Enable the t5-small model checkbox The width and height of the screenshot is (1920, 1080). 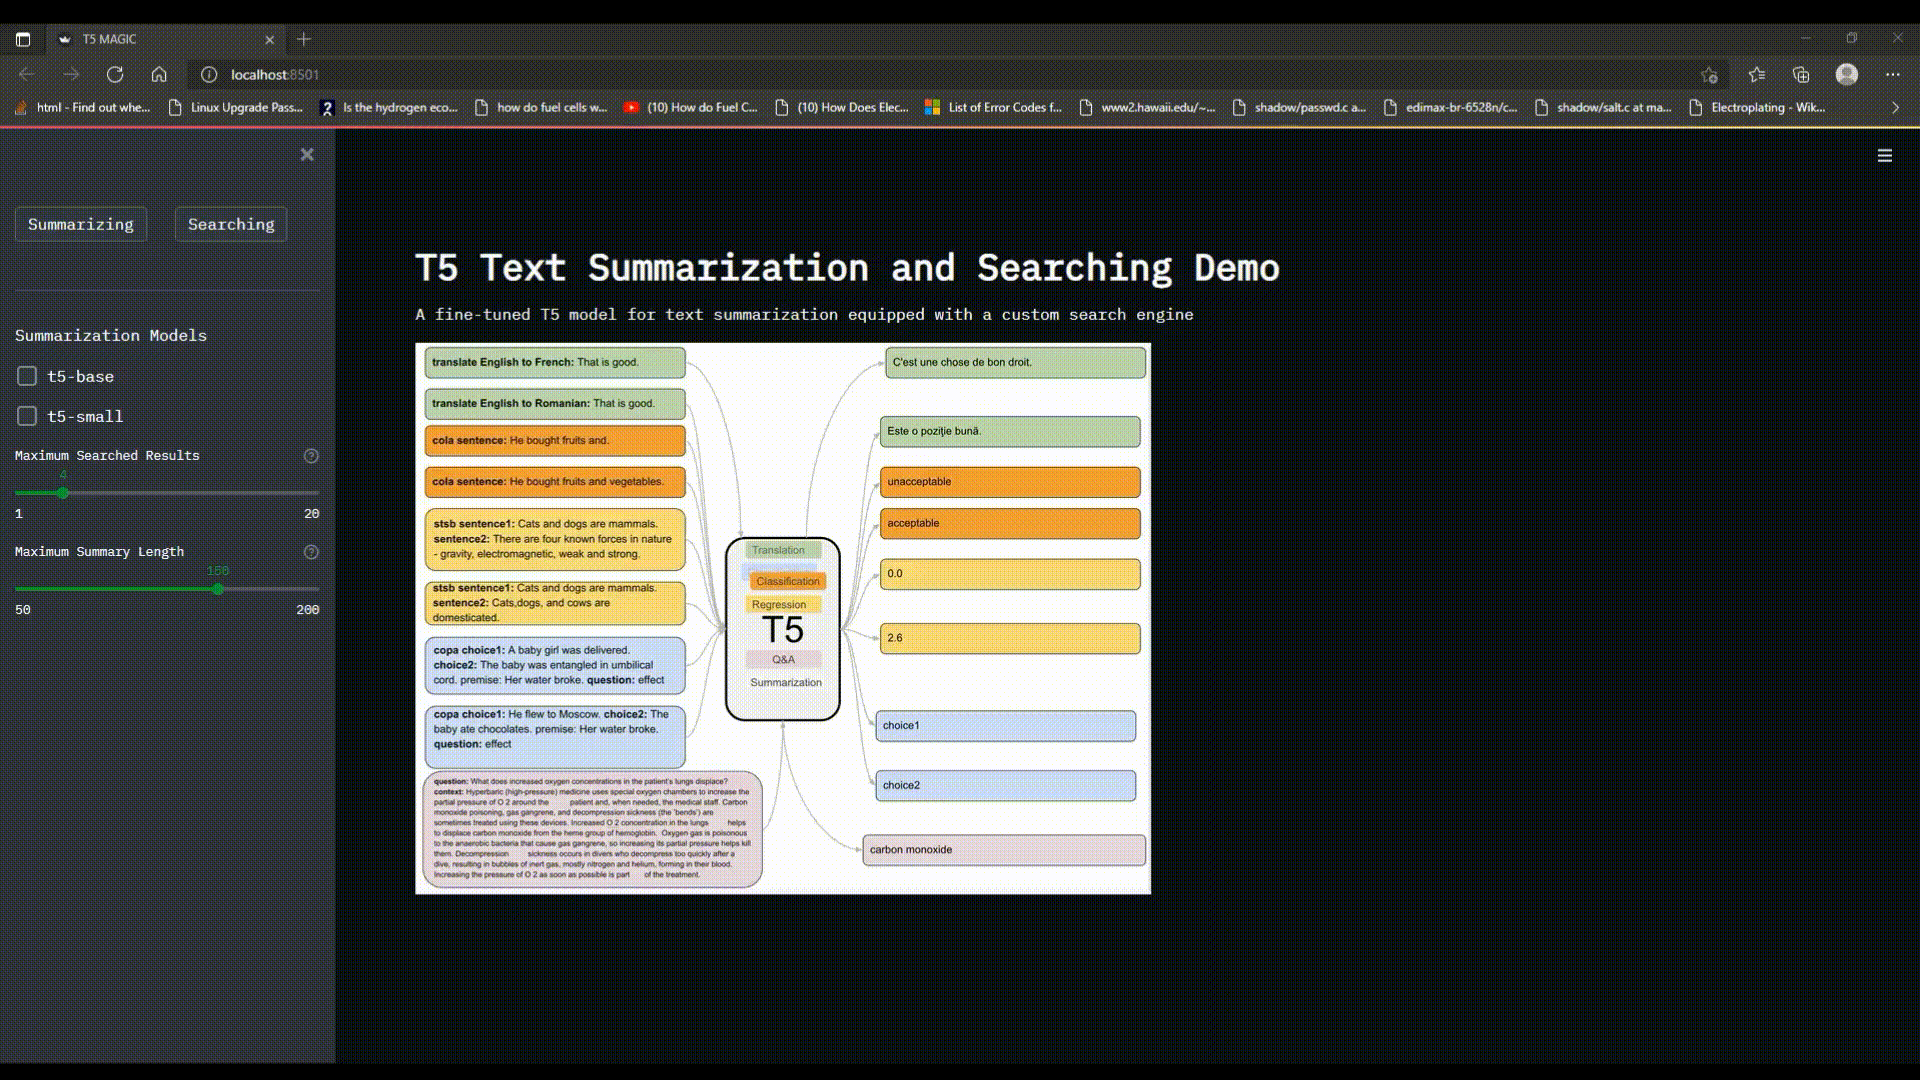[x=27, y=416]
